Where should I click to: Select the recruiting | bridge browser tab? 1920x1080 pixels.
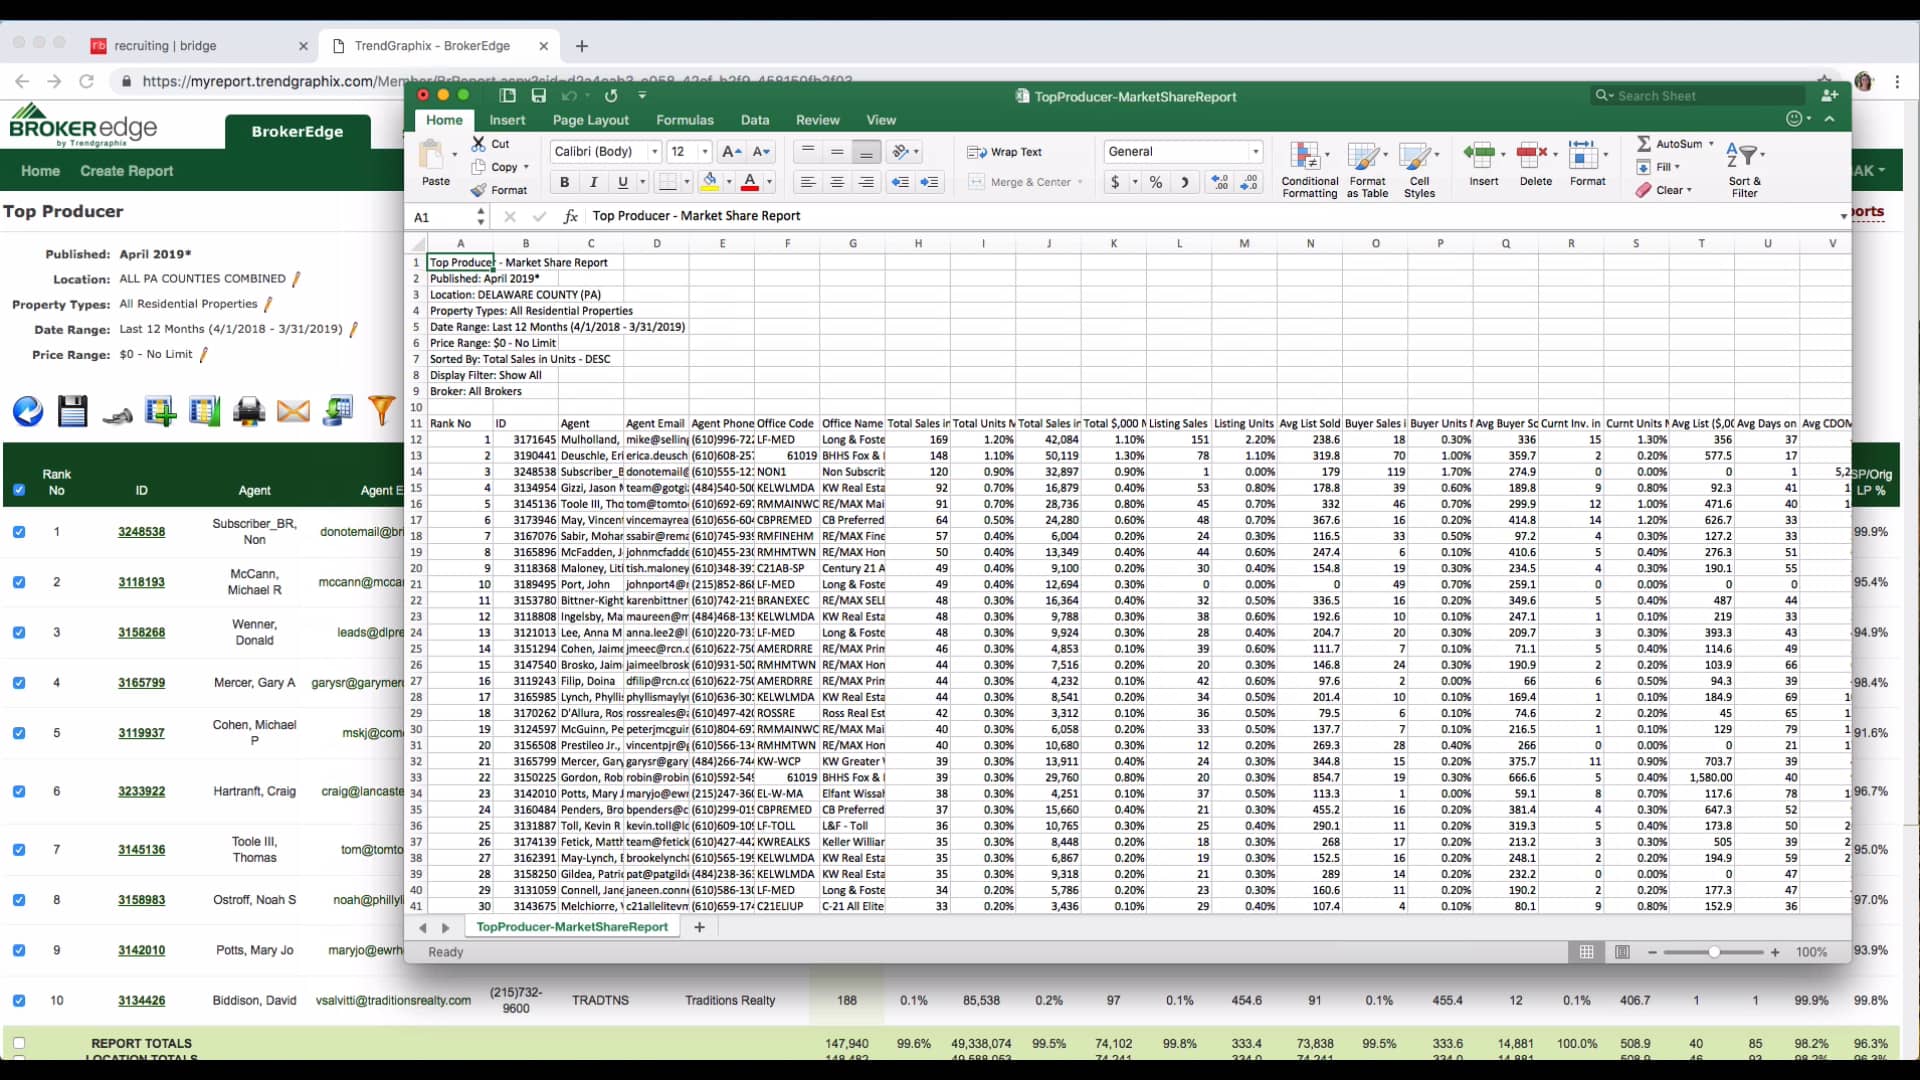(197, 46)
